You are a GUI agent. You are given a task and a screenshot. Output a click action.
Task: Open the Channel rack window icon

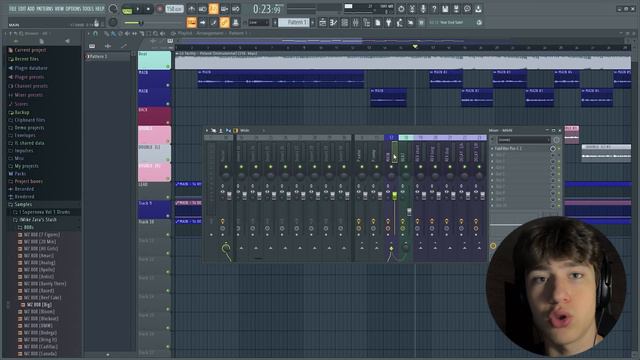point(344,23)
